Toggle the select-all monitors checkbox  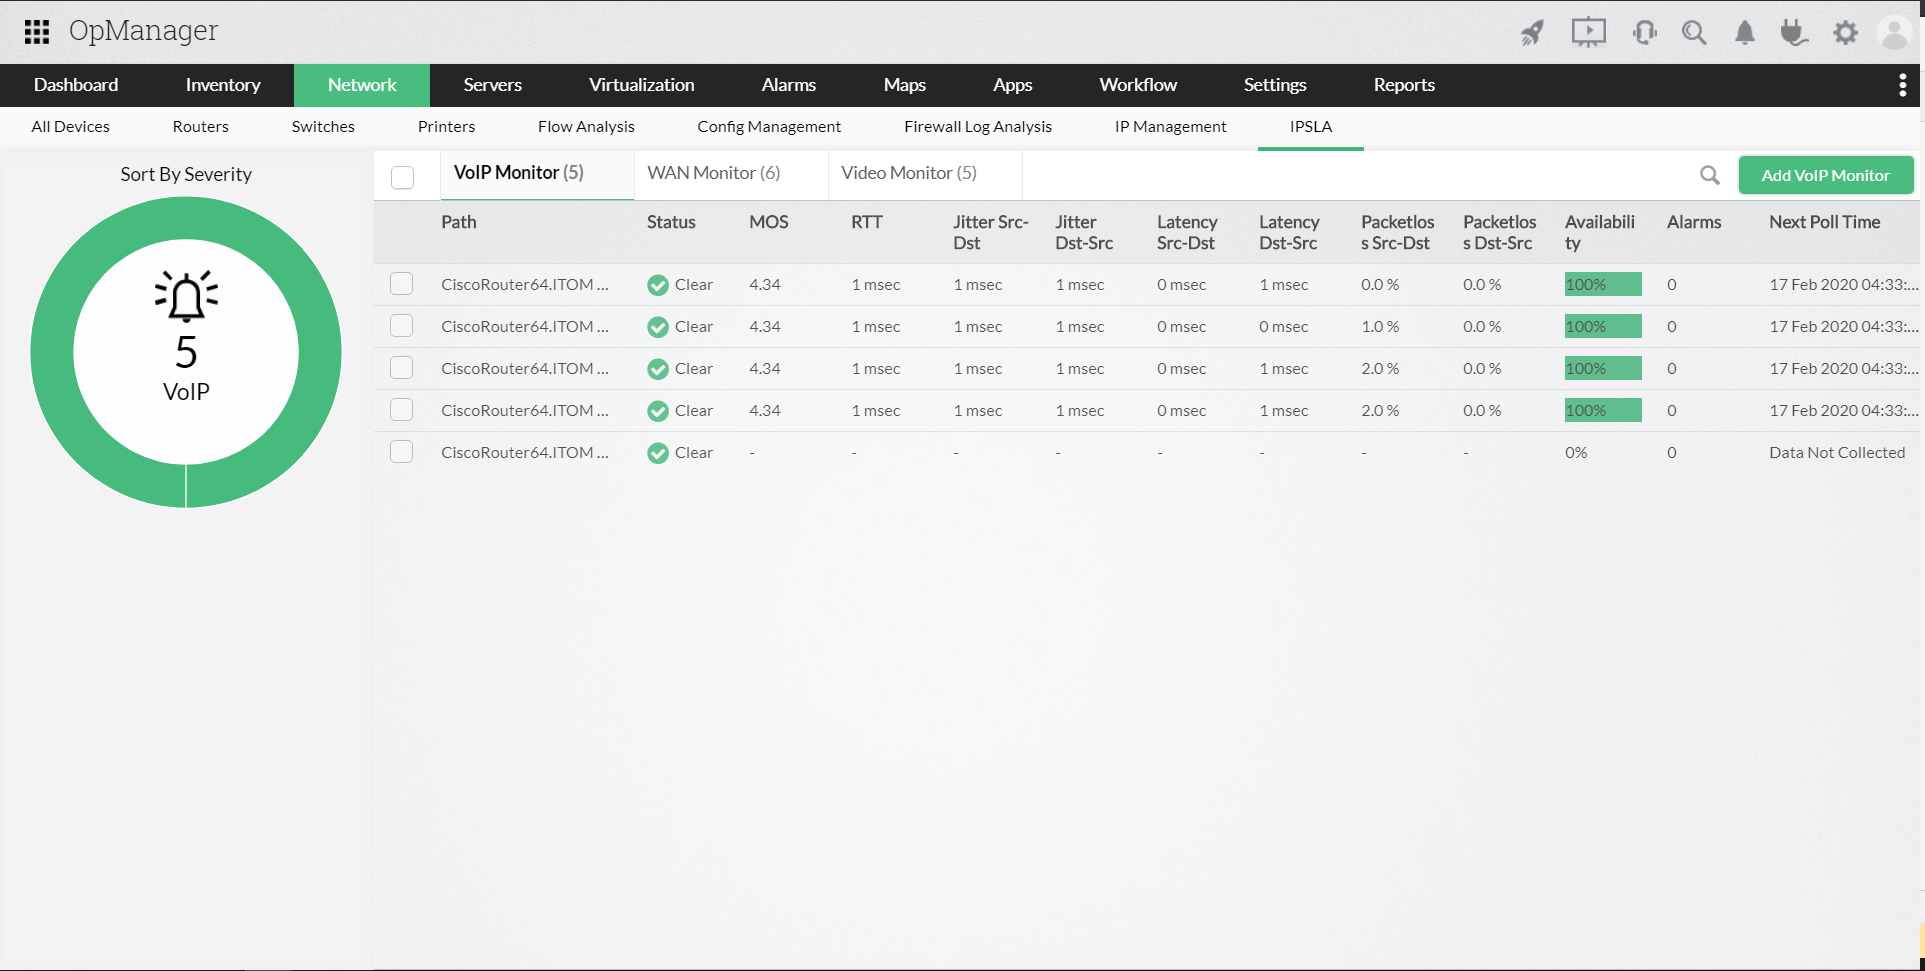402,177
